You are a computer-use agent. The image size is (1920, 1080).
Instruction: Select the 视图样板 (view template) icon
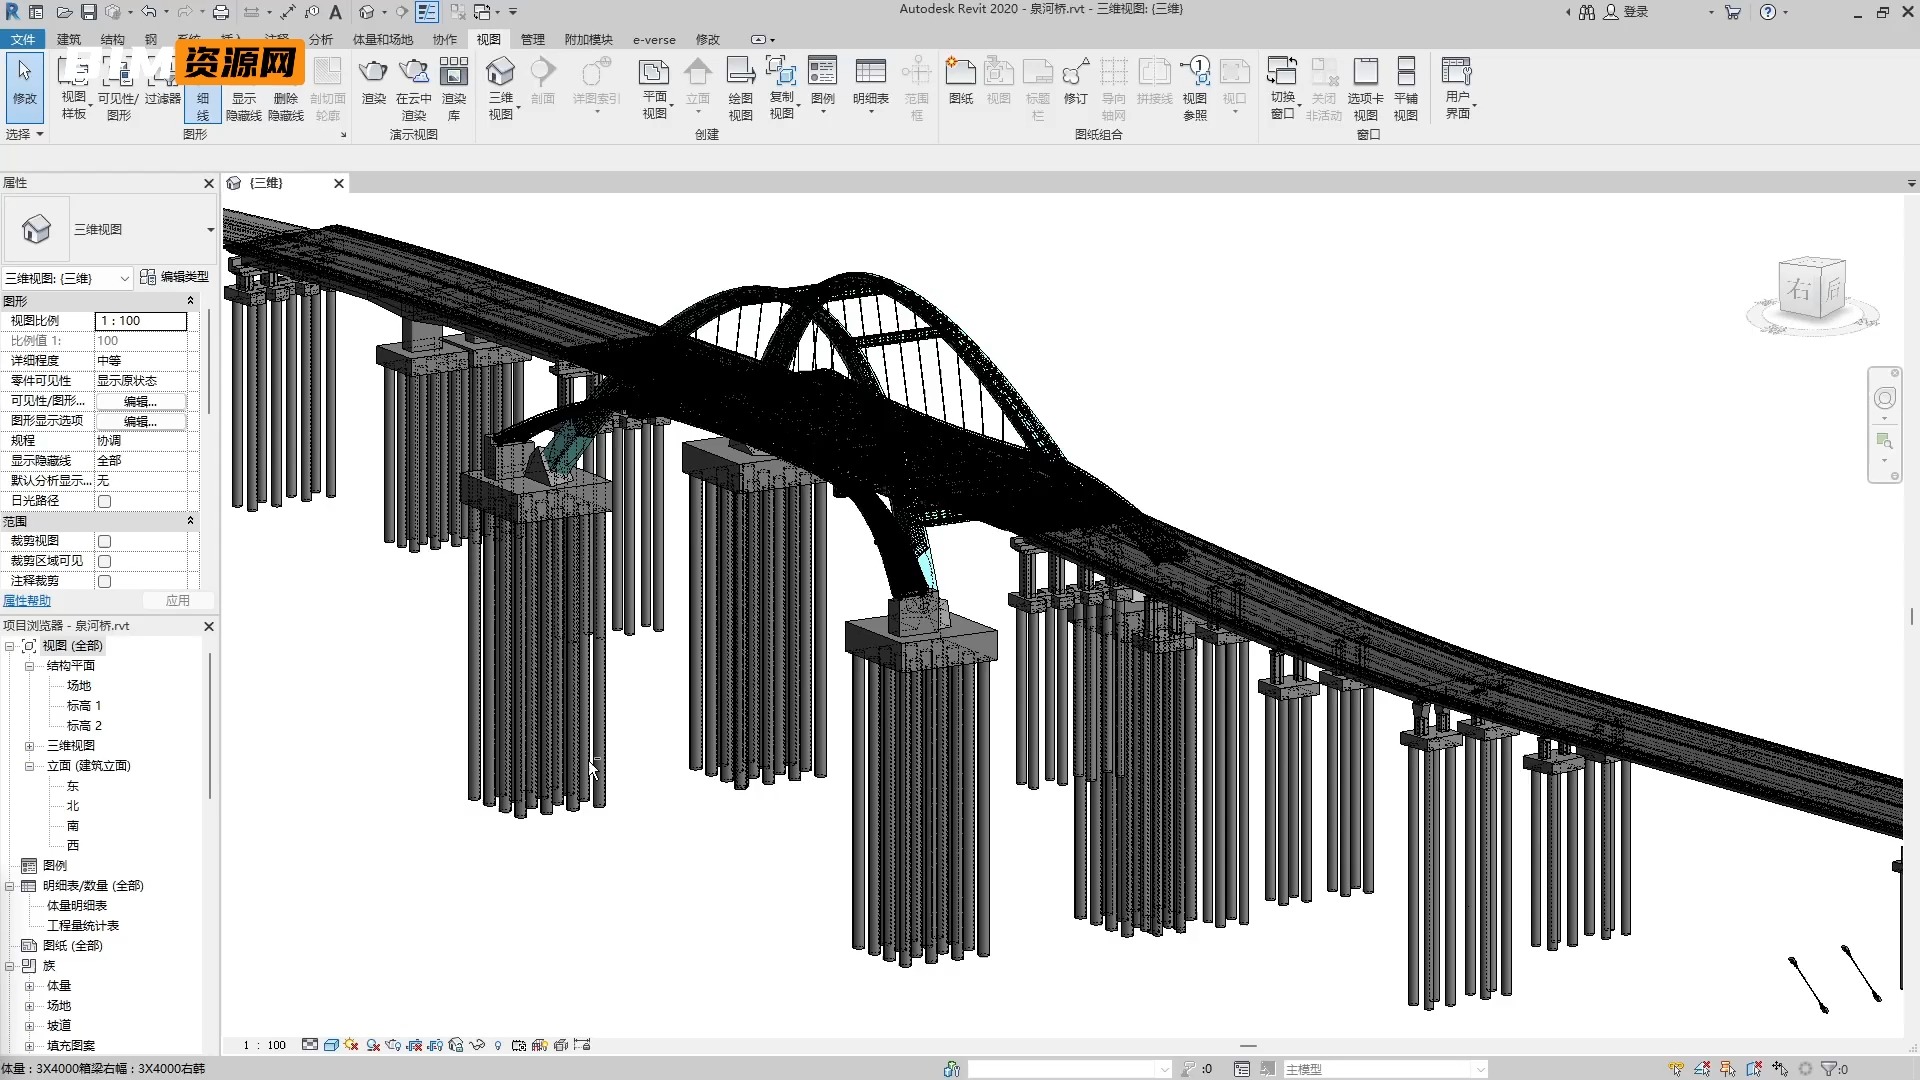73,86
